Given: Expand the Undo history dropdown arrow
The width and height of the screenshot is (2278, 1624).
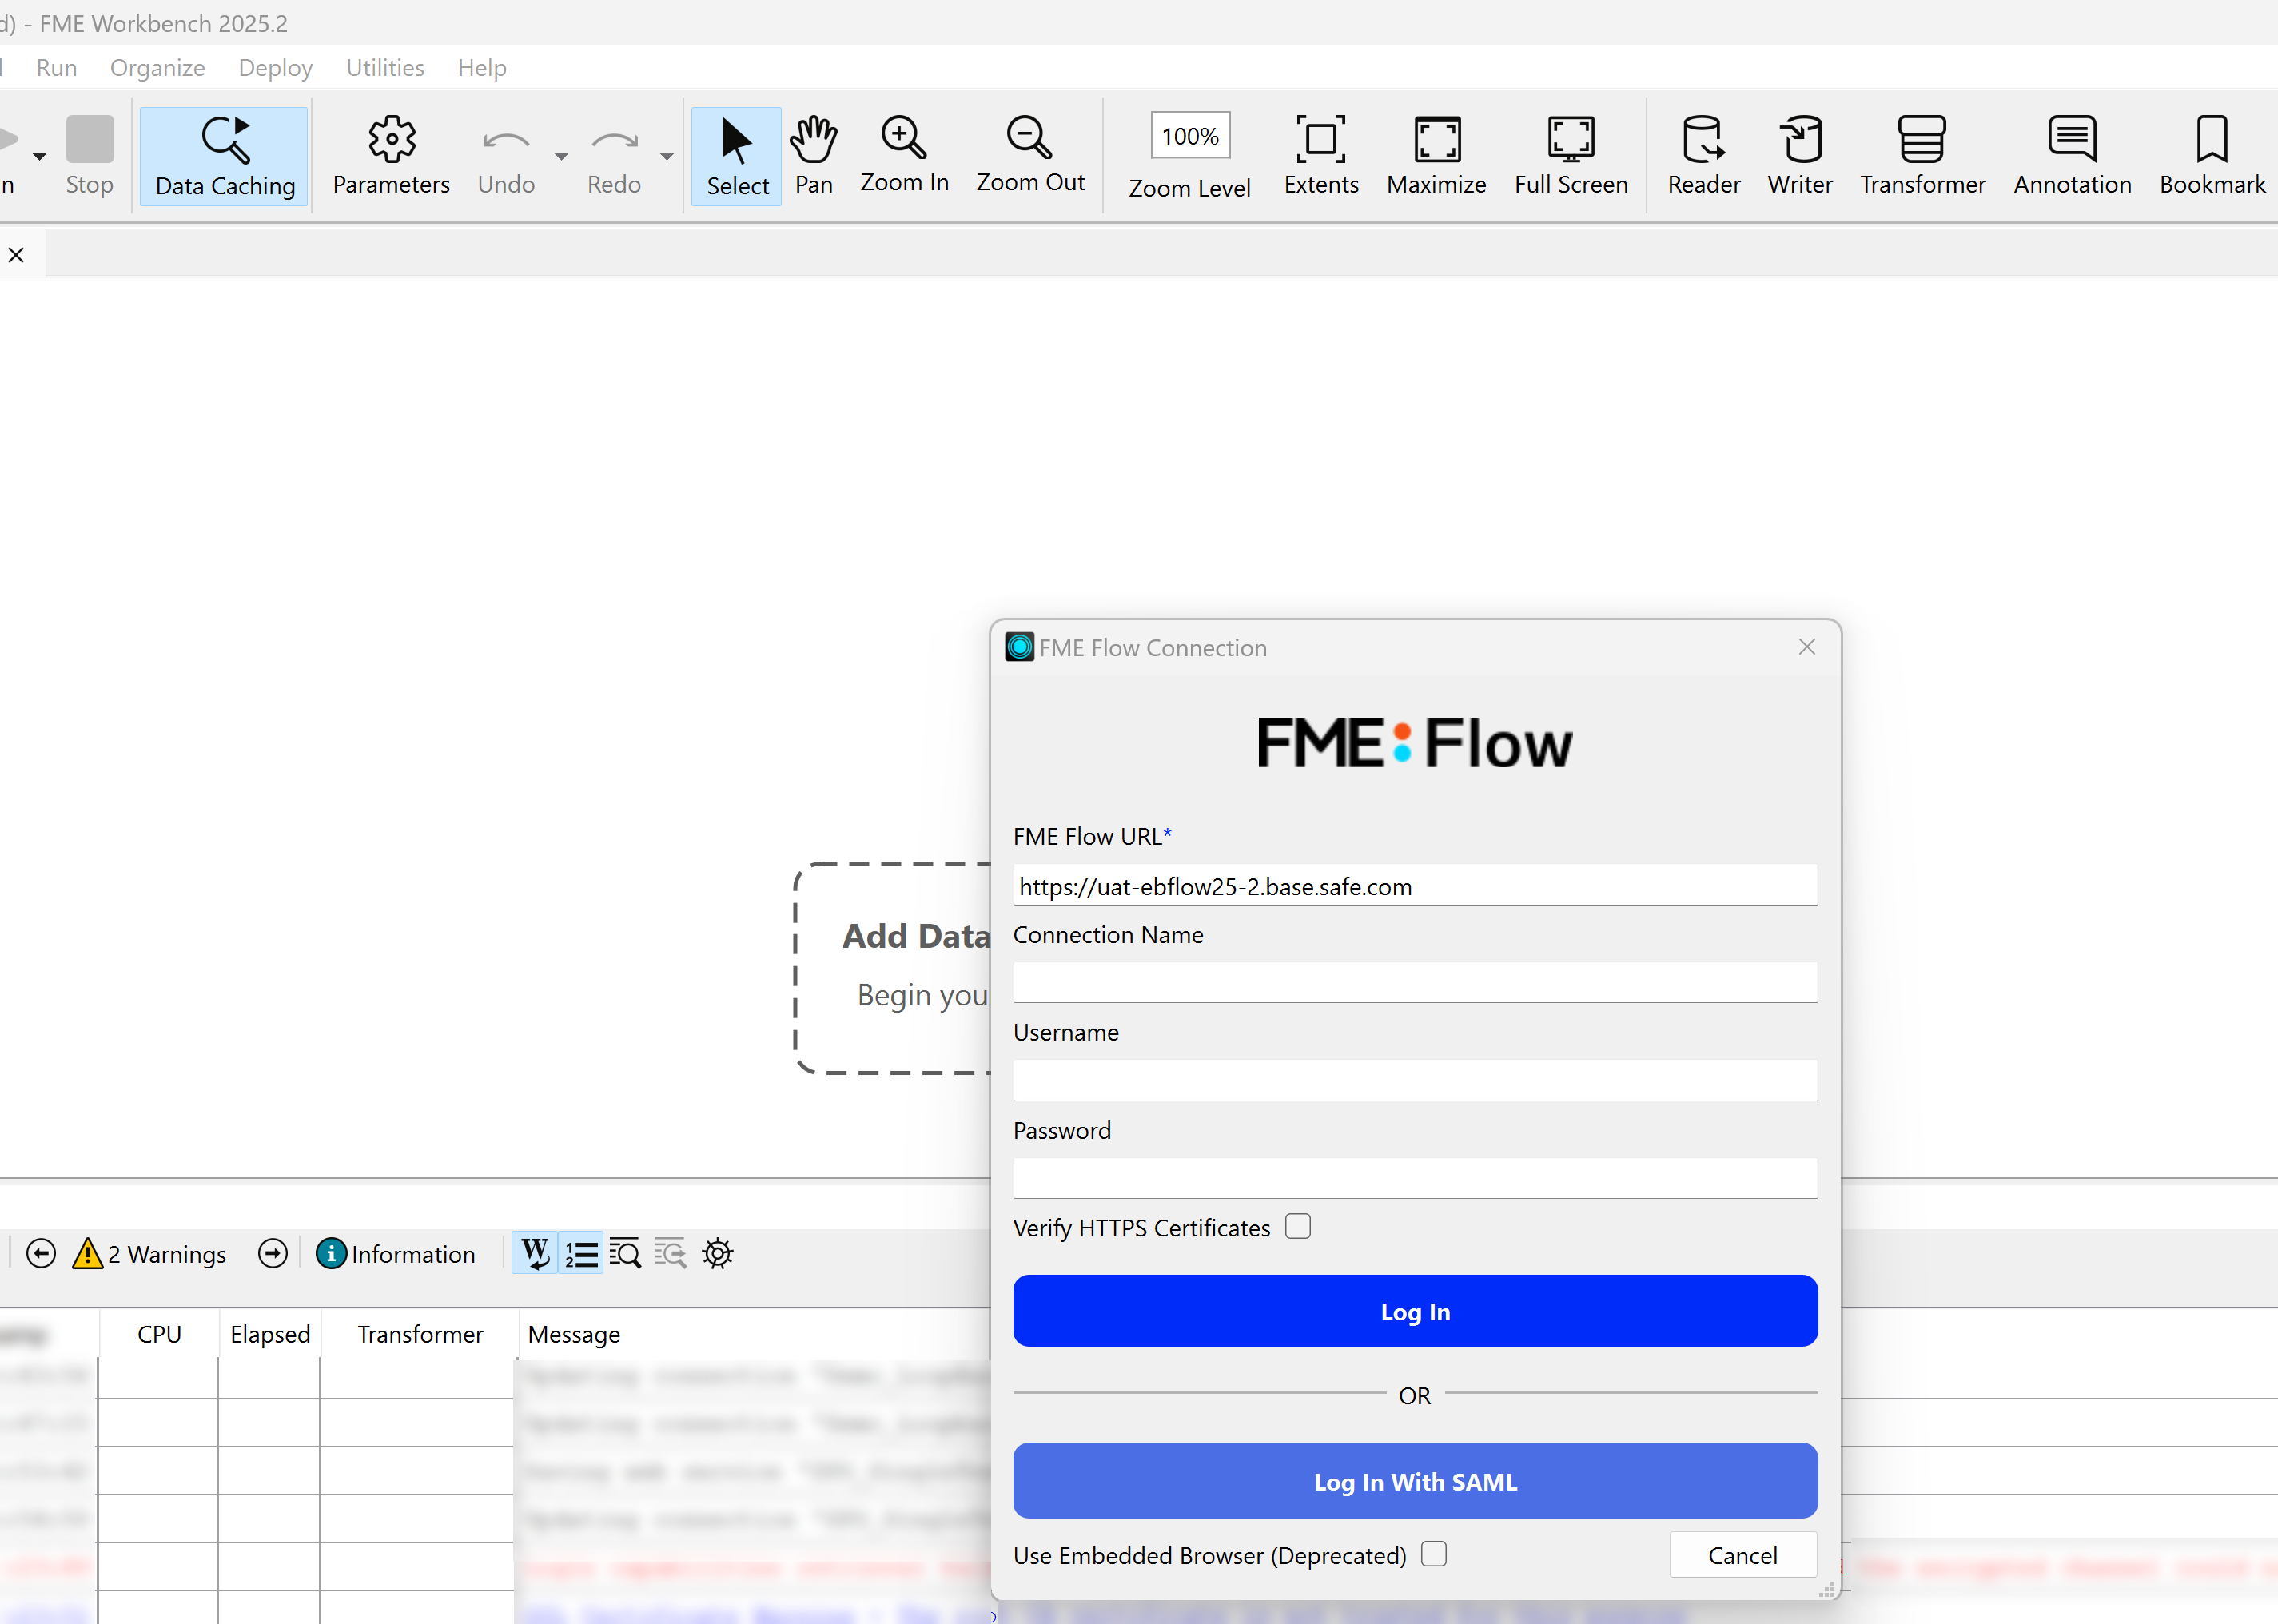Looking at the screenshot, I should pos(561,157).
